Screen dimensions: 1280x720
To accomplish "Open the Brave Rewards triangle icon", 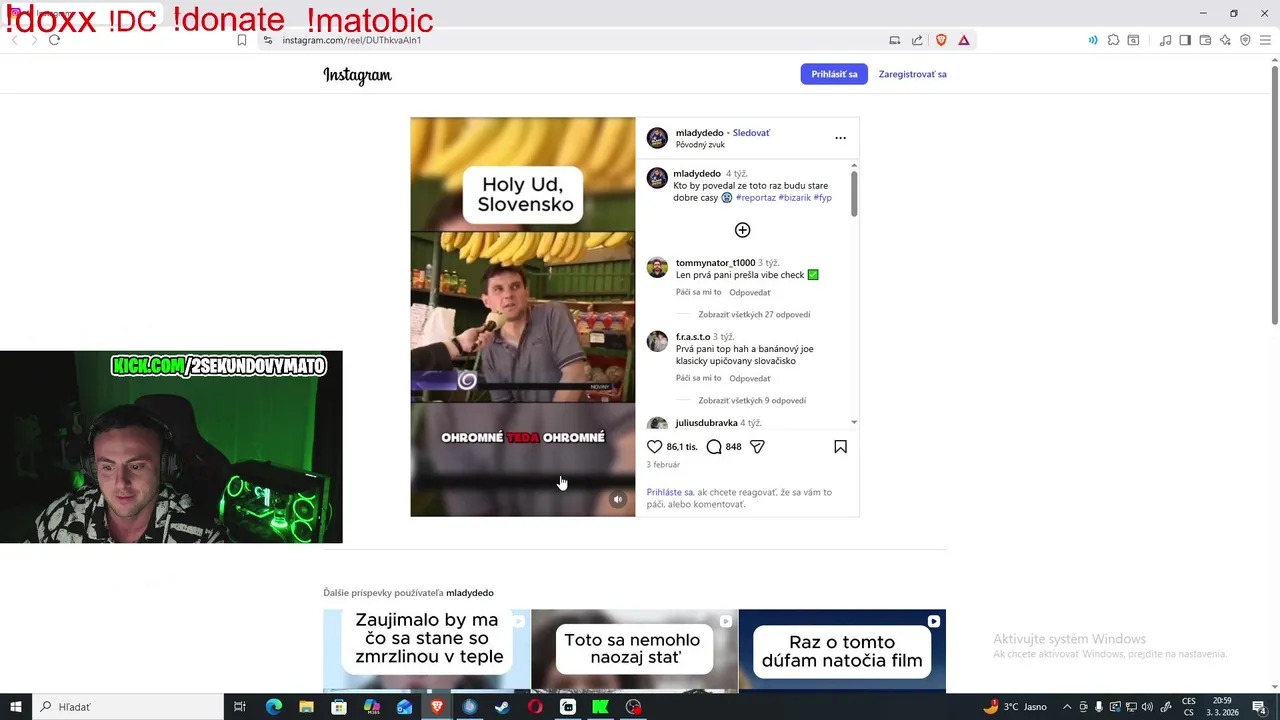I will tap(964, 40).
